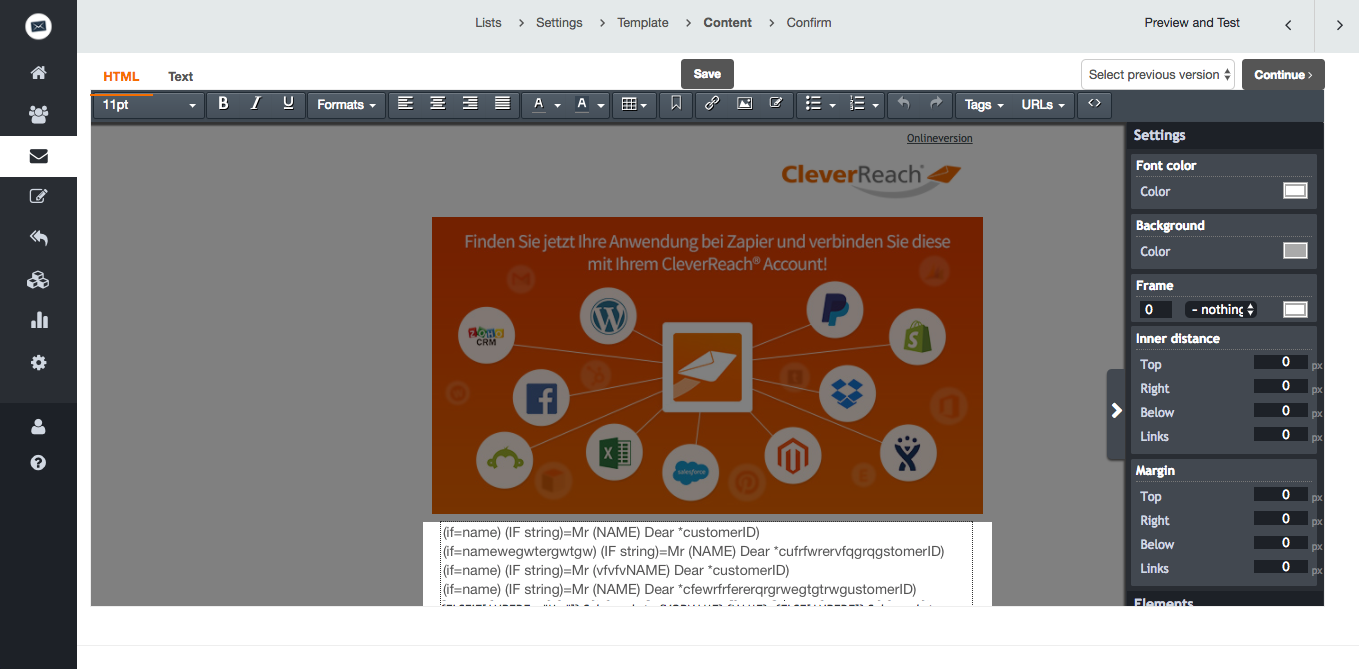Insert a numbered list
1359x669 pixels.
point(856,104)
